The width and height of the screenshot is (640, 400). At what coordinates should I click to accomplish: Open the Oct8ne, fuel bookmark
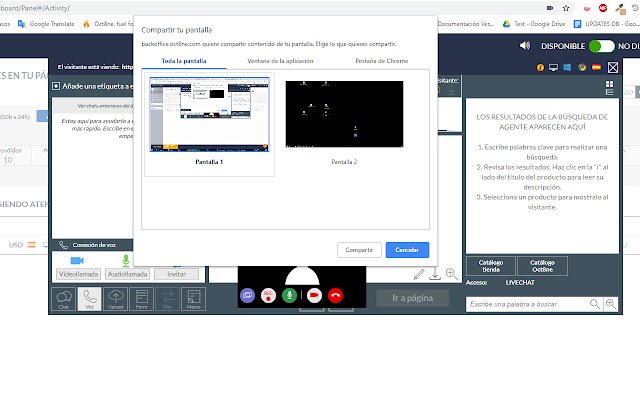click(108, 24)
